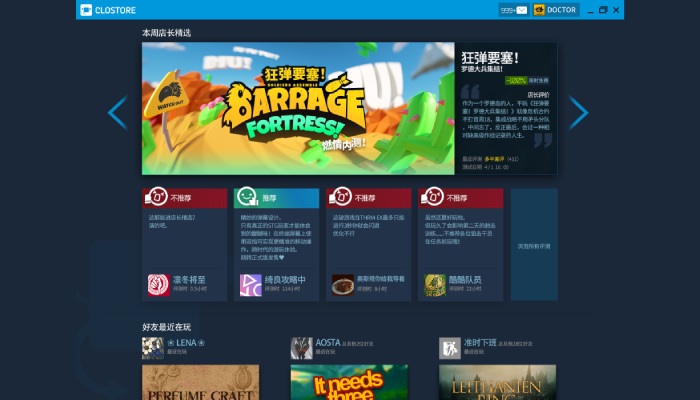
Task: Open 绮良攻略中's purple avatar icon
Action: click(250, 285)
